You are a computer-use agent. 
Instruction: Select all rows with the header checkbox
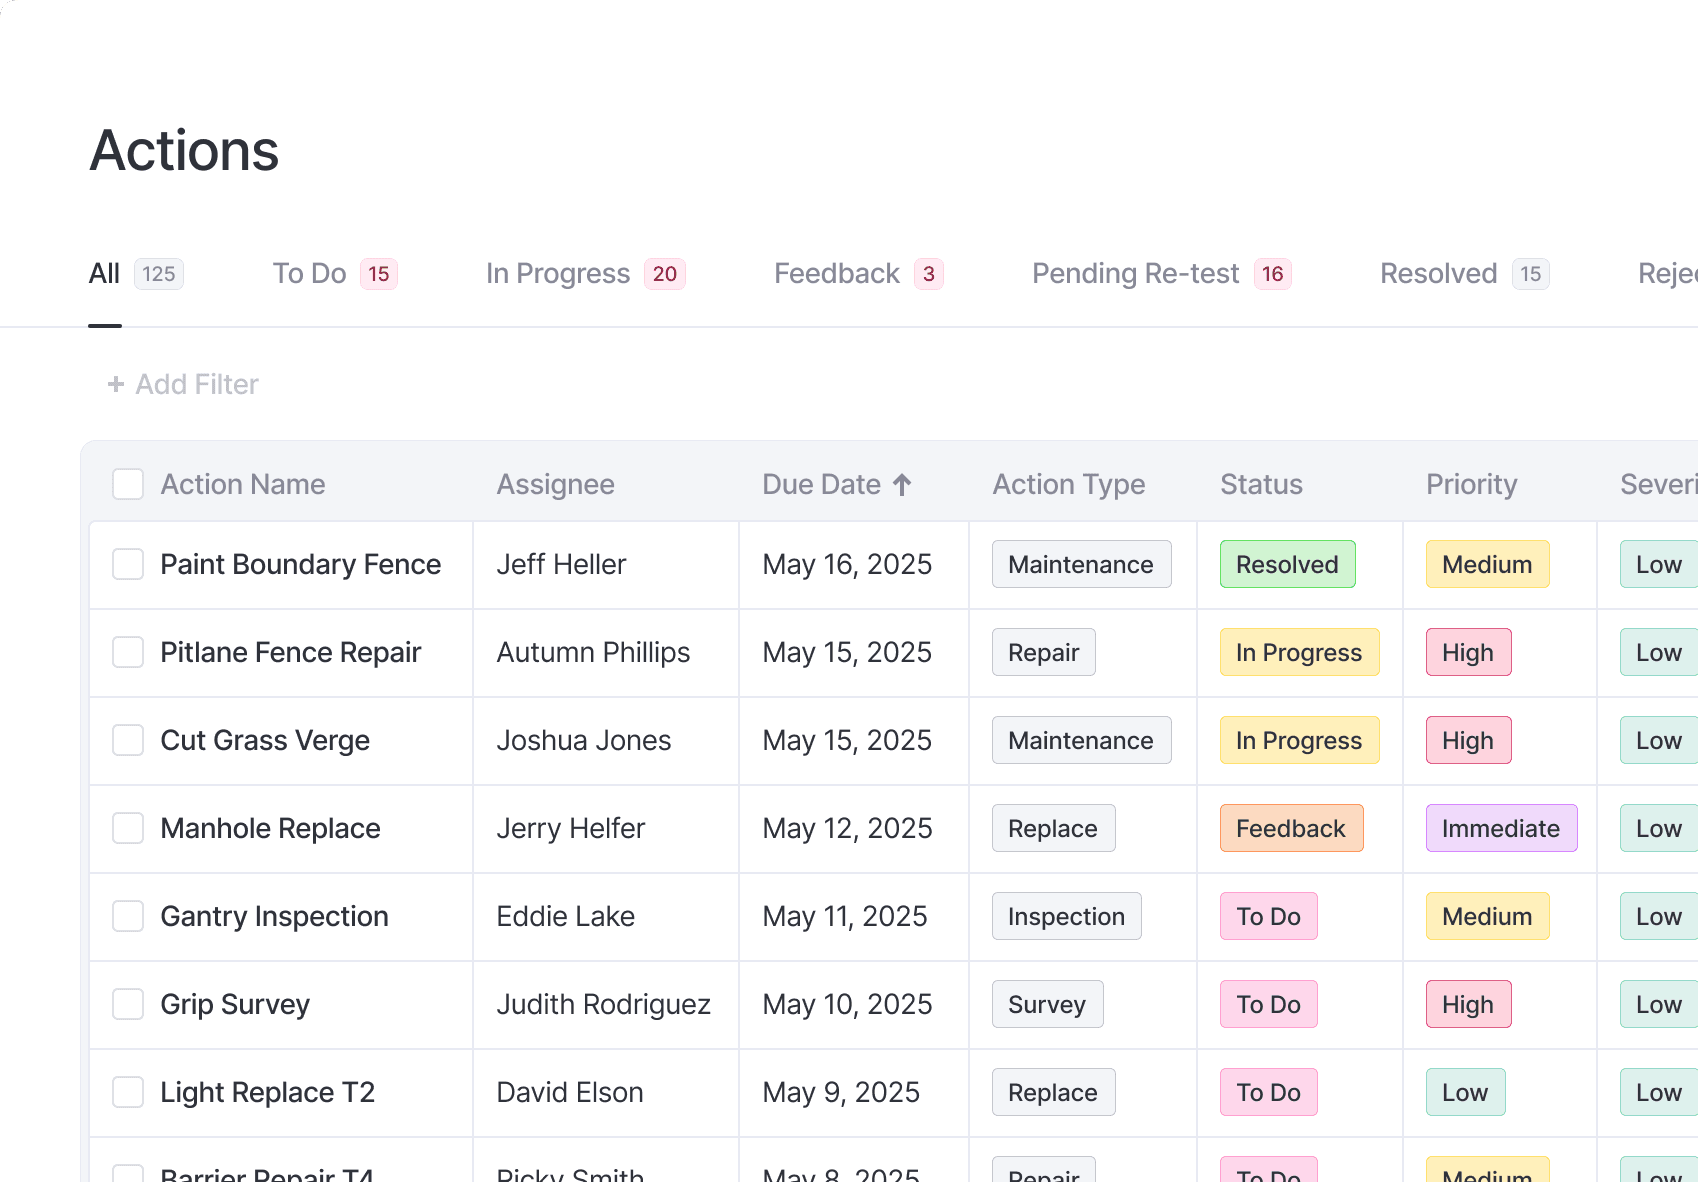127,484
